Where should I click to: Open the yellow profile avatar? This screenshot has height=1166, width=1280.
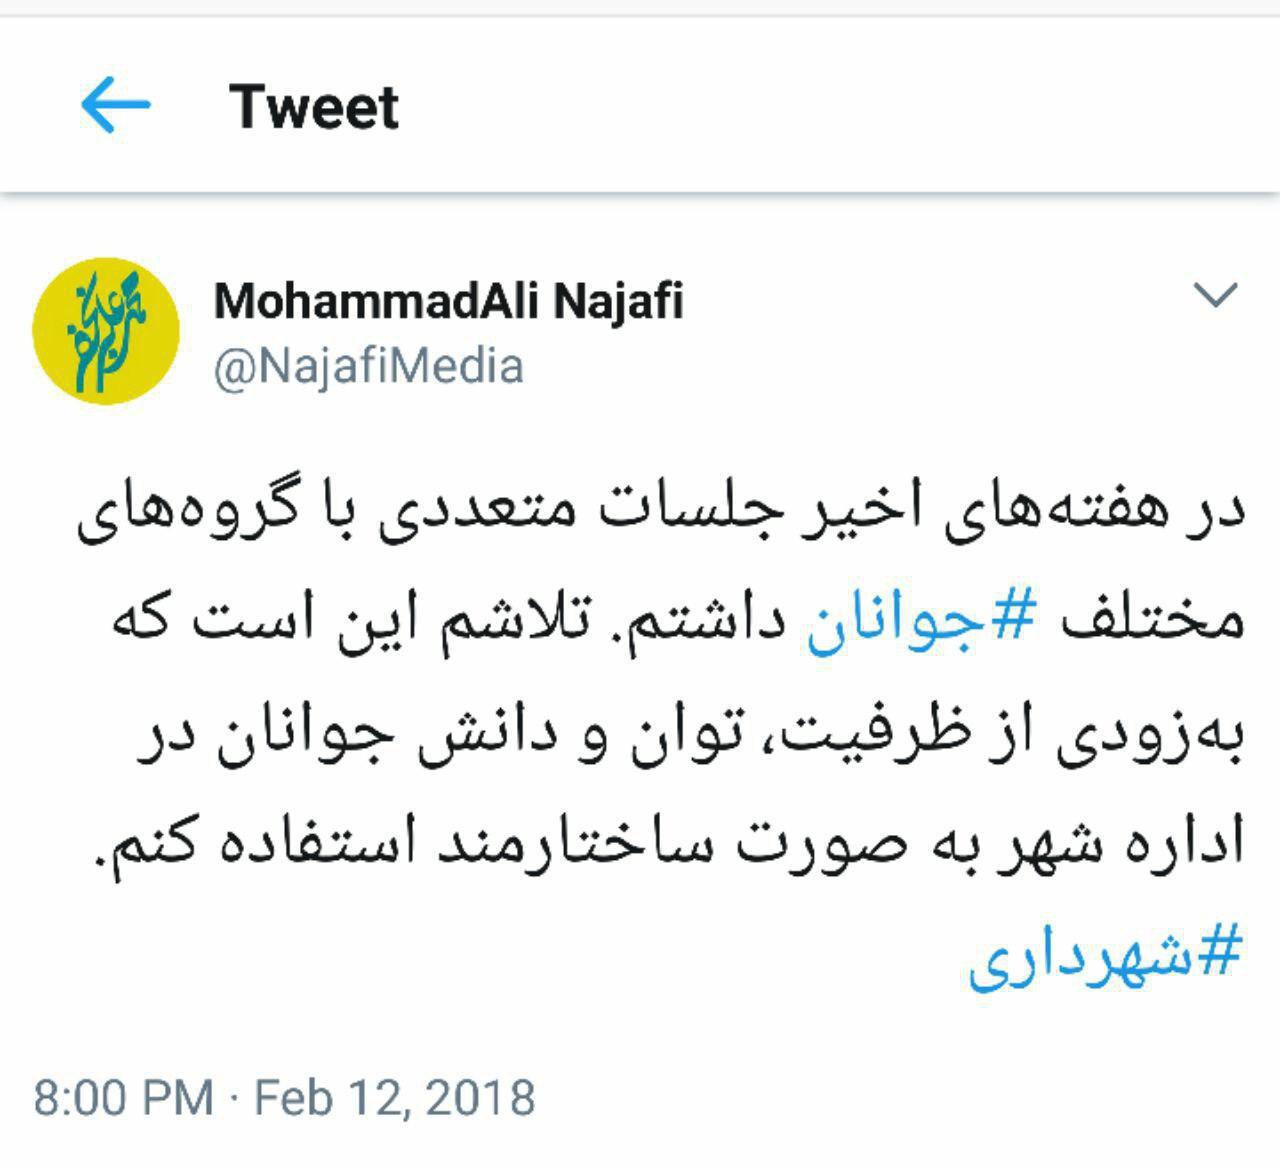105,330
